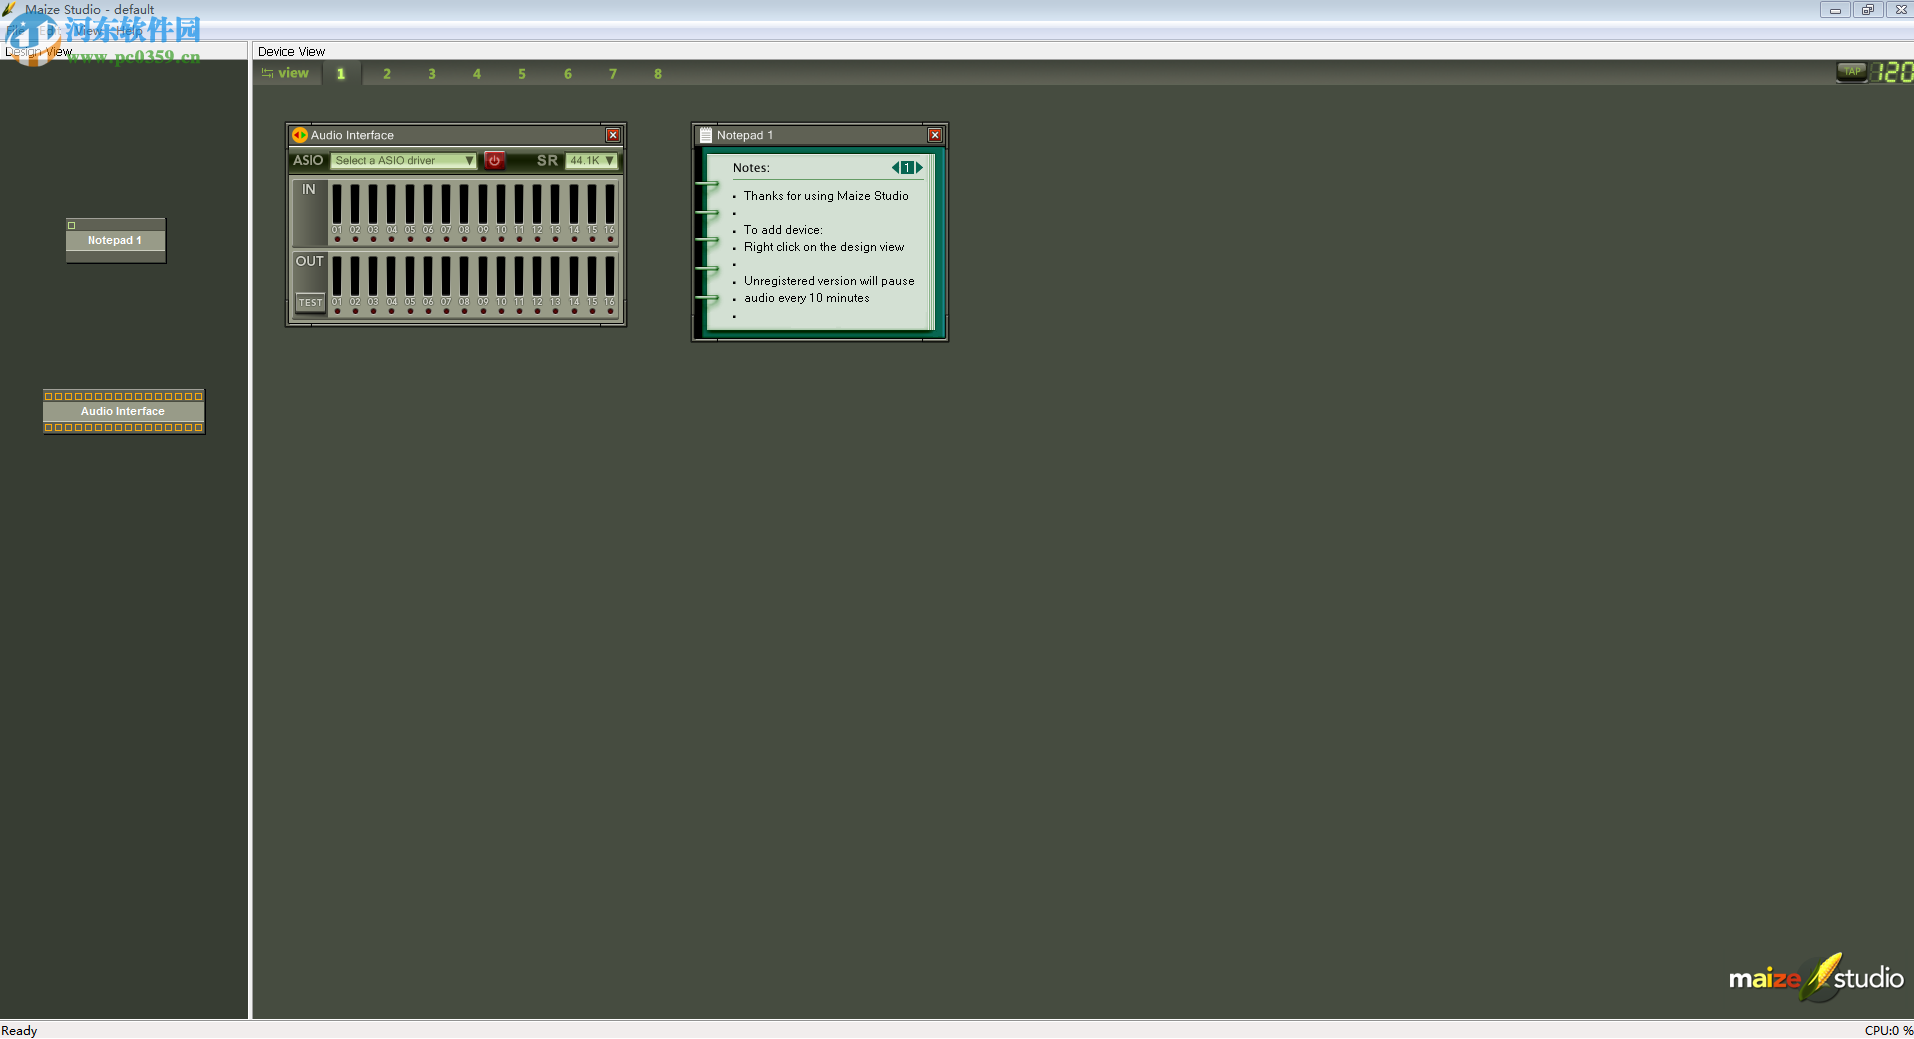Click first top input port on Audio Interface block
Screen dimensions: 1914x1039
[48, 396]
